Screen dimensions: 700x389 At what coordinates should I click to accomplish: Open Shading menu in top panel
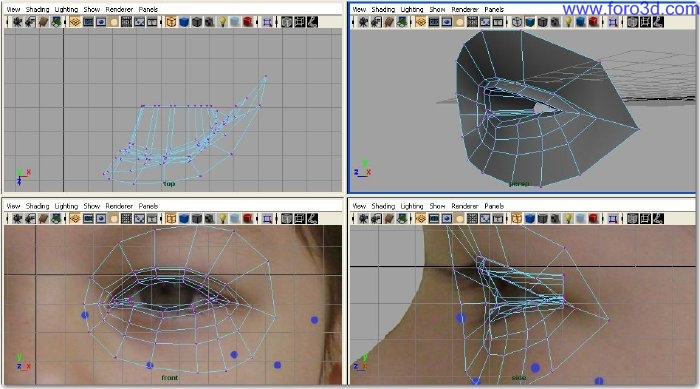[x=38, y=9]
